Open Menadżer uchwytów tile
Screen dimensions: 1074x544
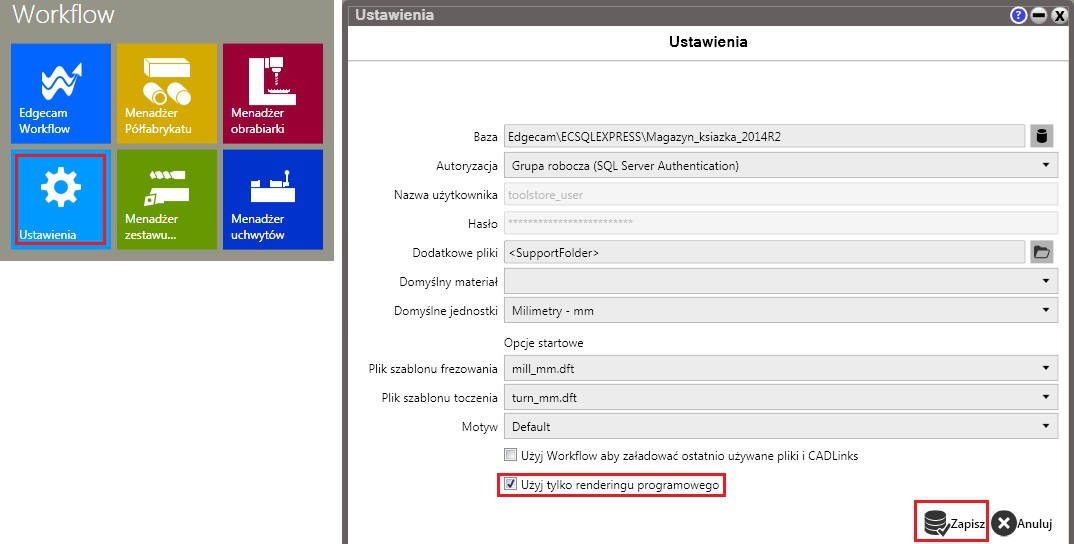point(273,199)
